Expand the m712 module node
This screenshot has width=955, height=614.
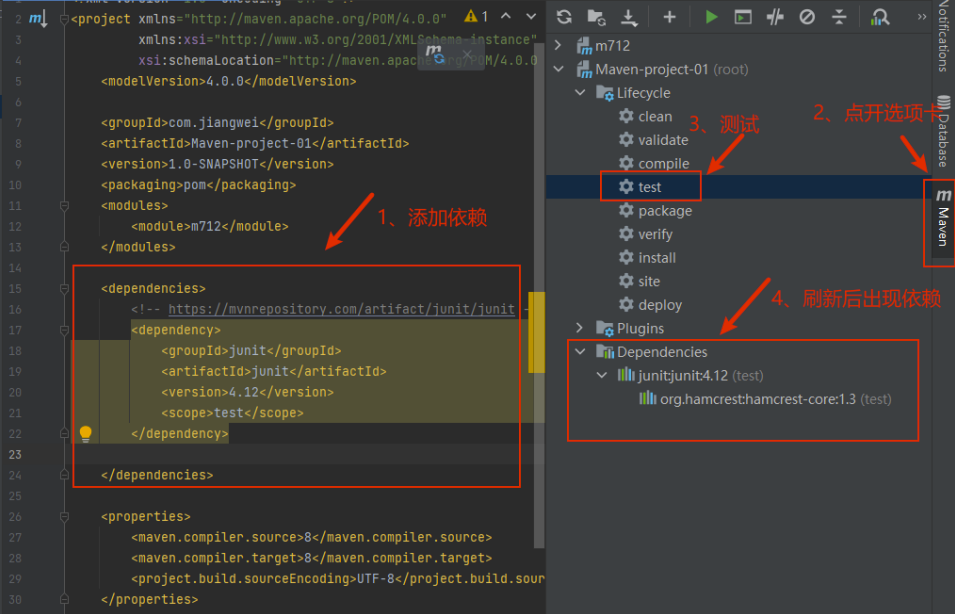558,45
